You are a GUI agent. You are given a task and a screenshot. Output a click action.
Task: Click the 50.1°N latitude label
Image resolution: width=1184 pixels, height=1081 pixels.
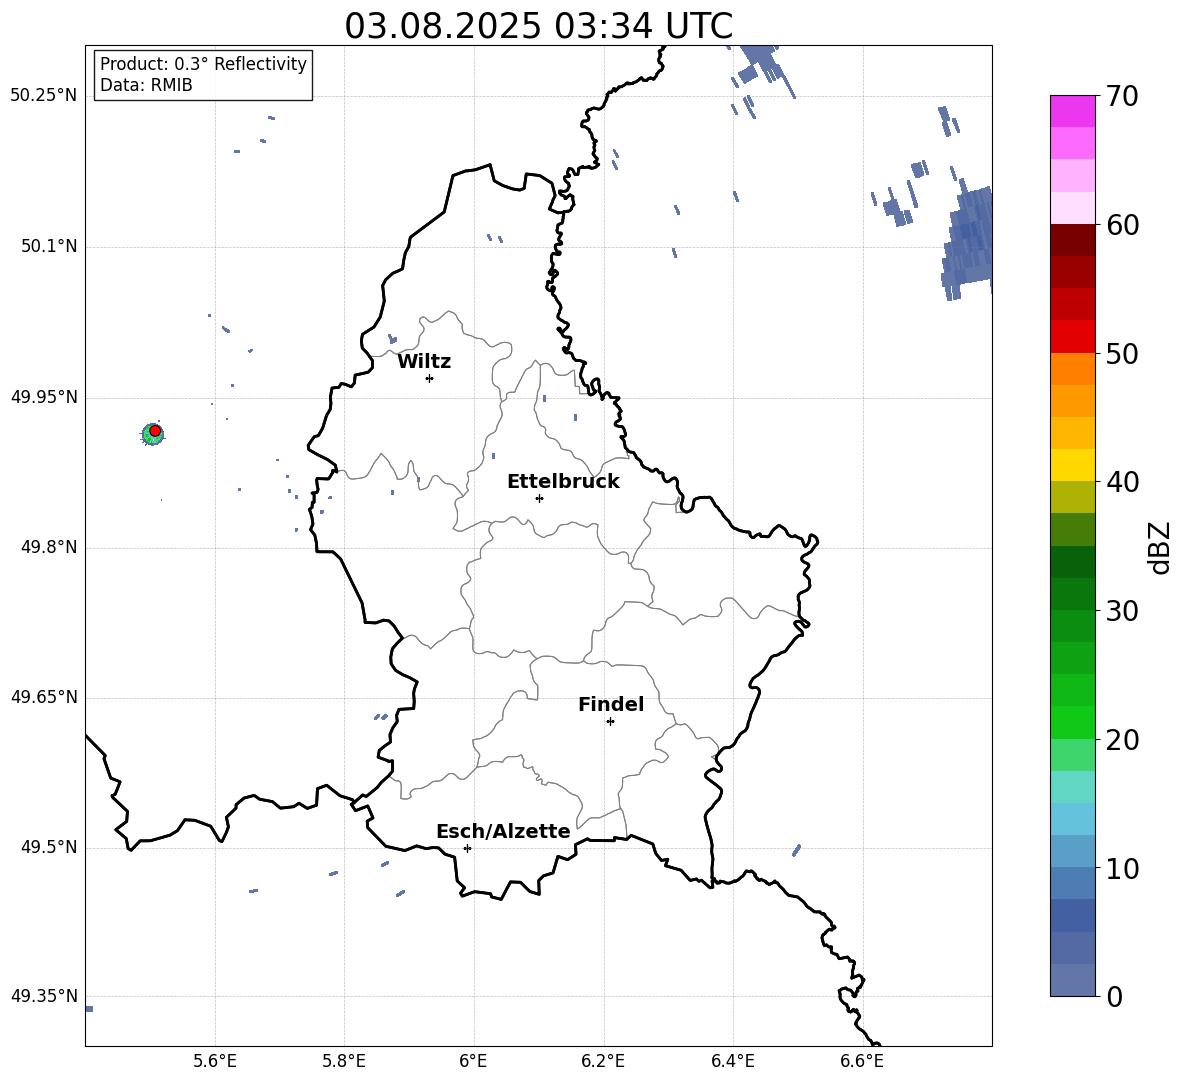pos(49,247)
